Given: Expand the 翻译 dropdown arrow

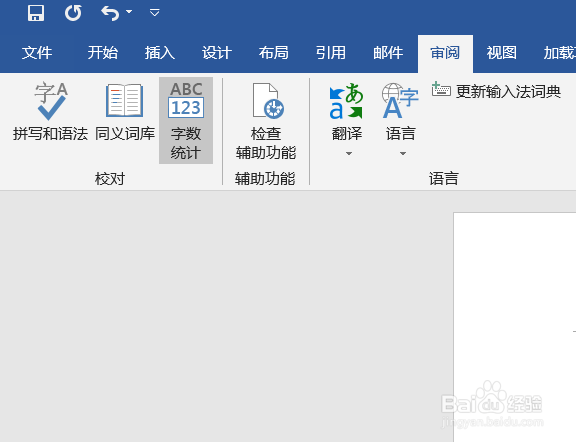Looking at the screenshot, I should coord(349,153).
